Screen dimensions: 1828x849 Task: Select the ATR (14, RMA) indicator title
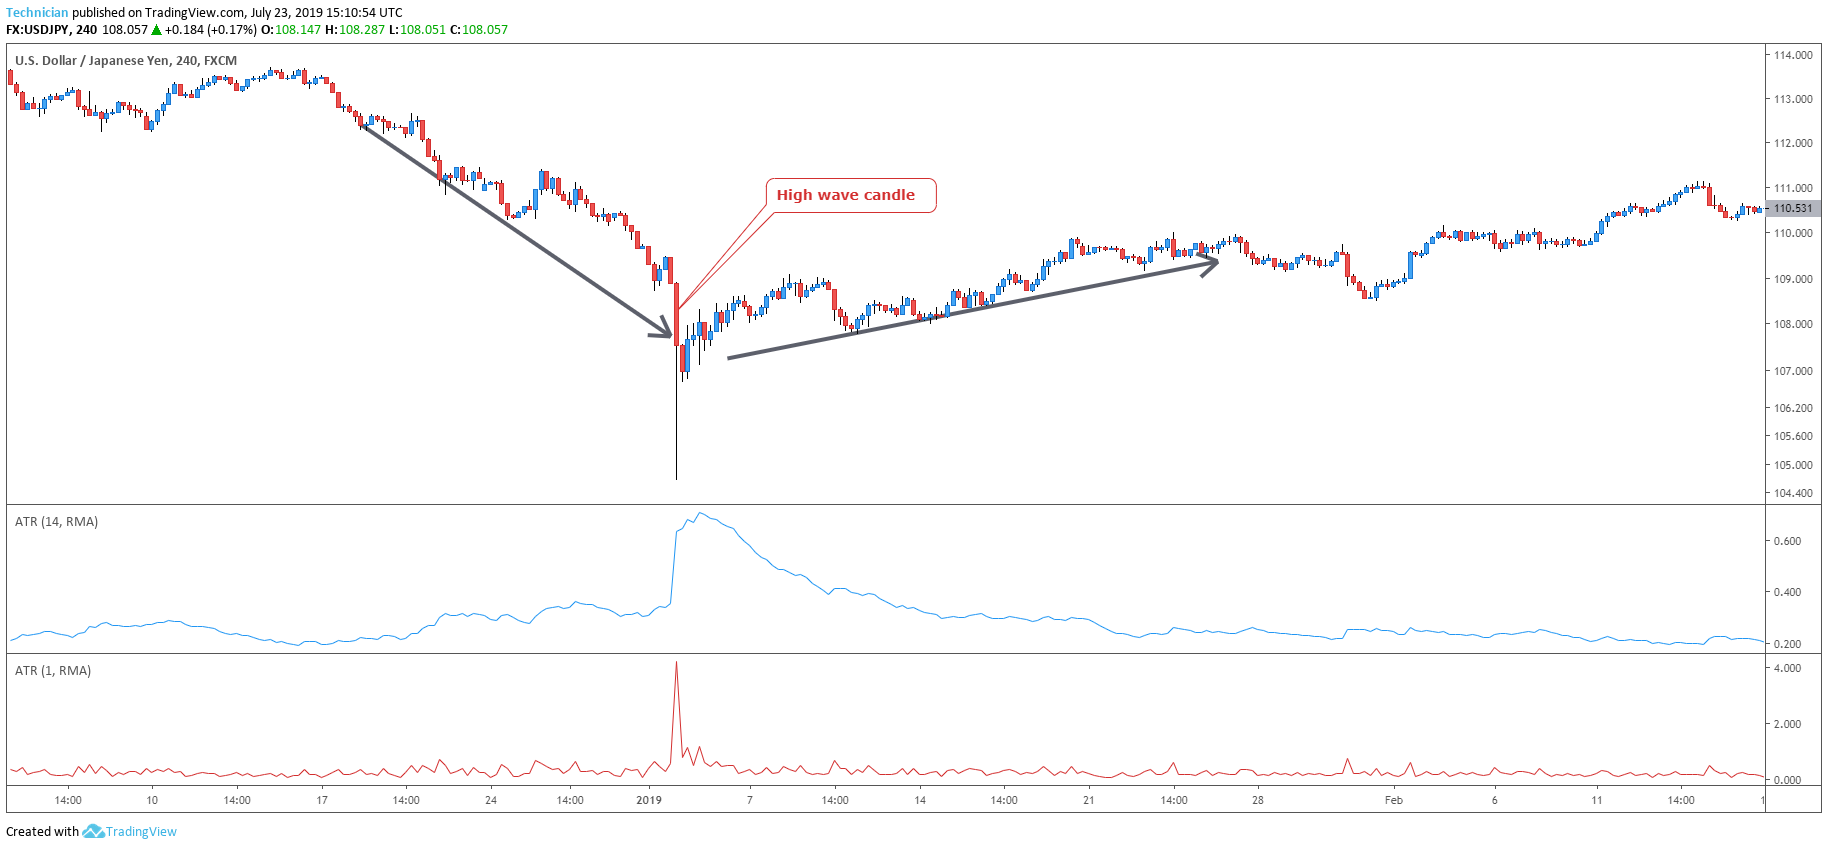tap(56, 521)
